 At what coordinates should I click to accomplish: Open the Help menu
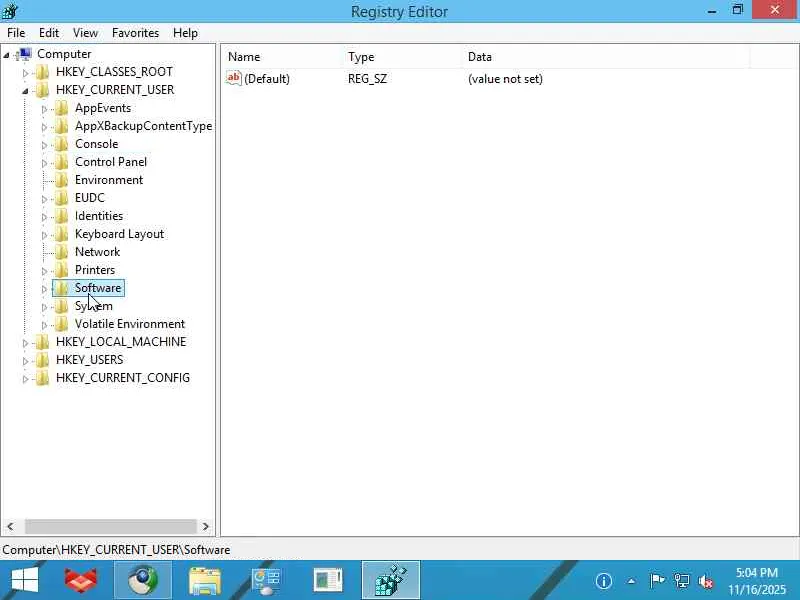click(x=185, y=33)
